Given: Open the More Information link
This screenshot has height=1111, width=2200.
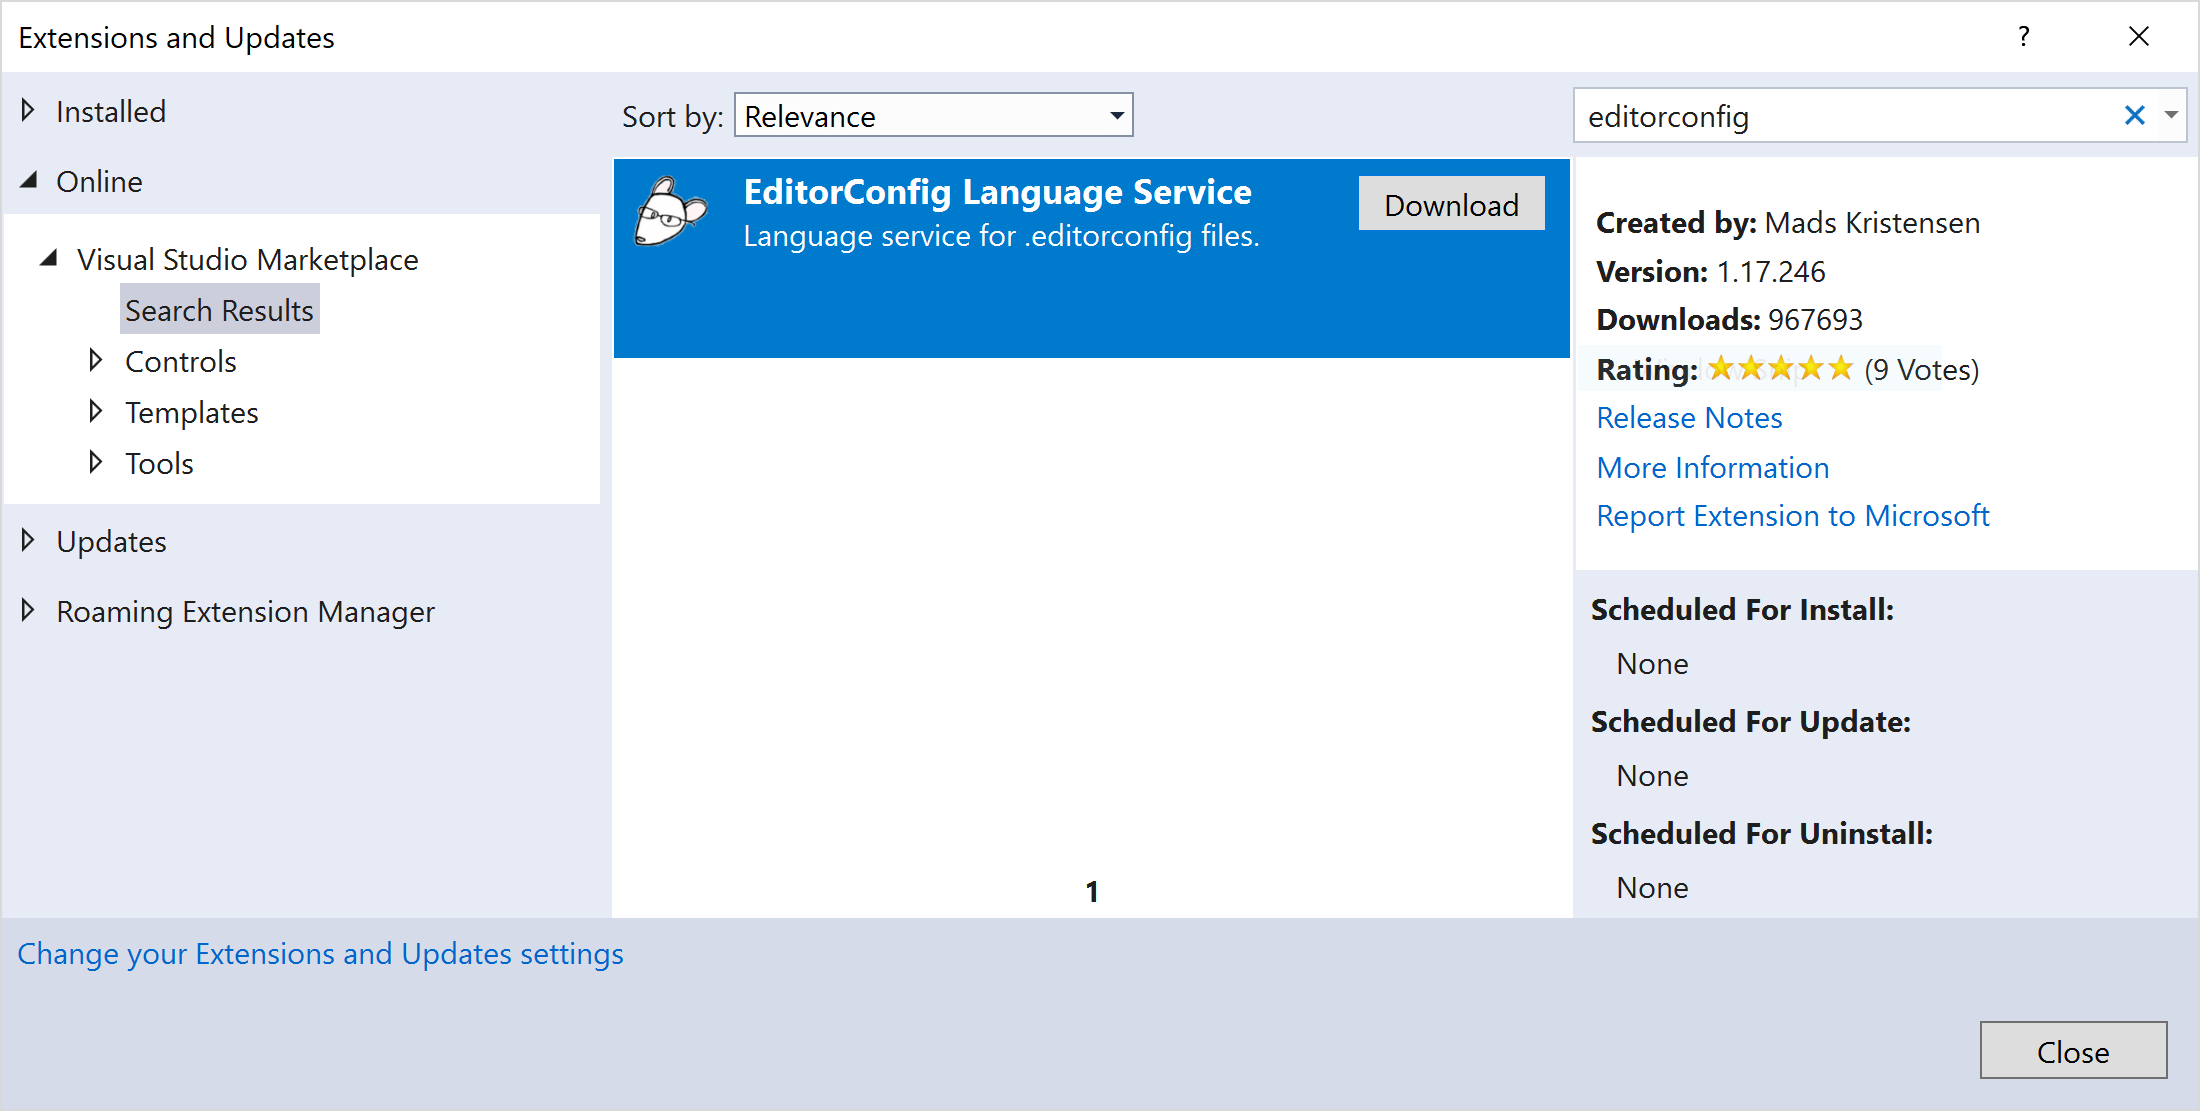Looking at the screenshot, I should 1713,467.
